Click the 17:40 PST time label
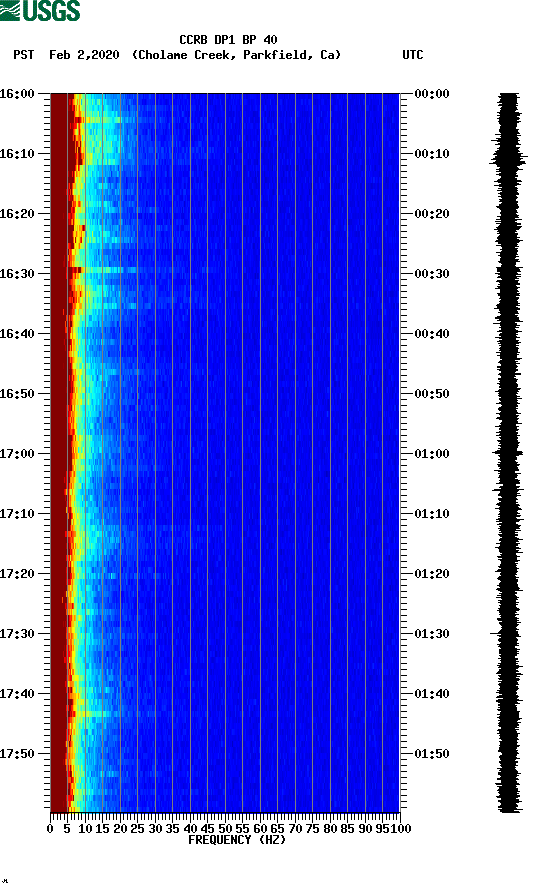 click(17, 693)
